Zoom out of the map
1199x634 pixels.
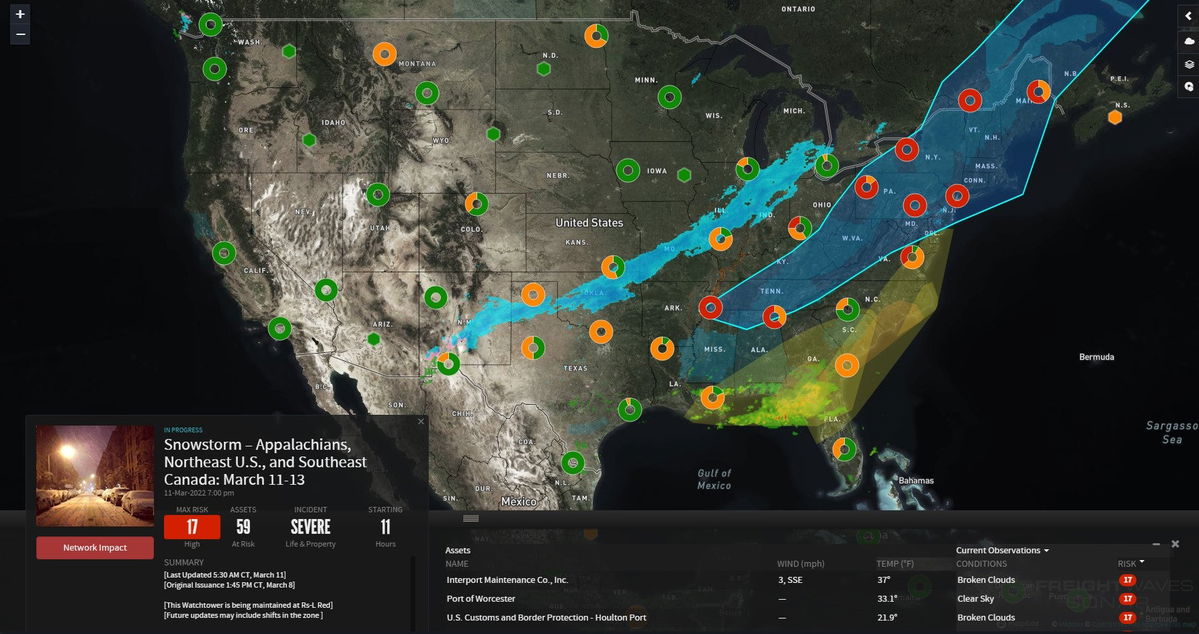tap(20, 34)
